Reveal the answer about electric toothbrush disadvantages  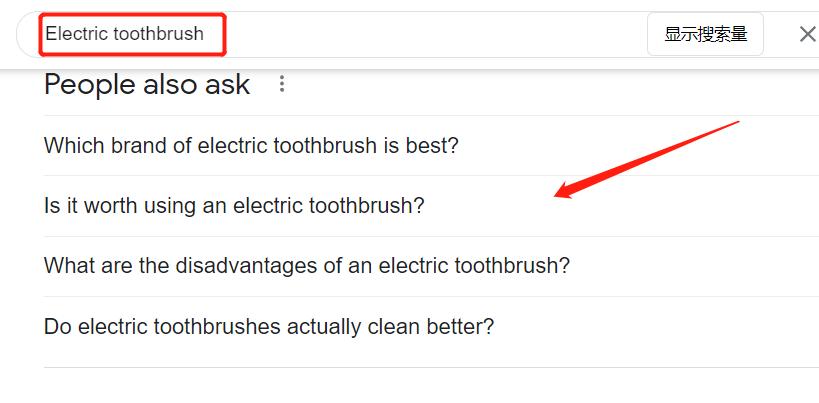coord(307,266)
